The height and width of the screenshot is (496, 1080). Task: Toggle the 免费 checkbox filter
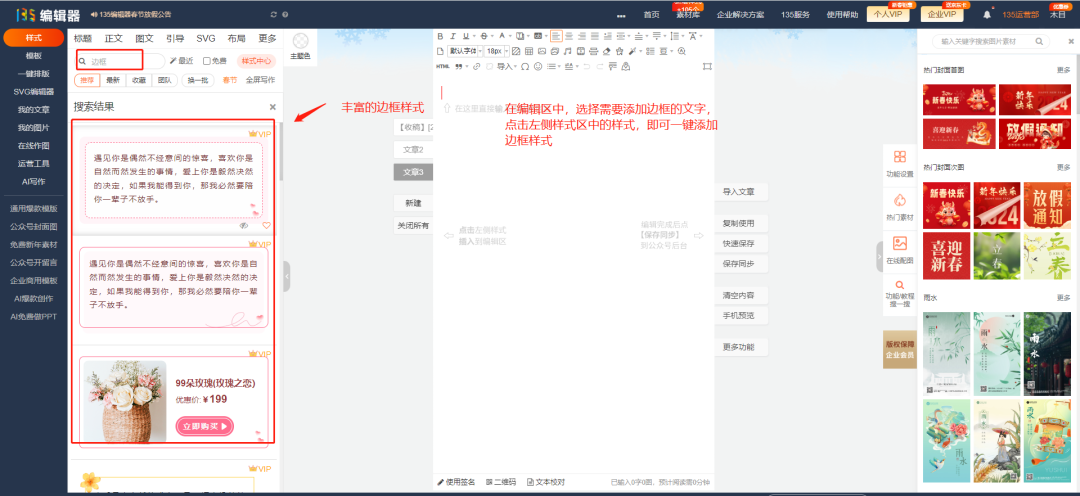click(207, 61)
